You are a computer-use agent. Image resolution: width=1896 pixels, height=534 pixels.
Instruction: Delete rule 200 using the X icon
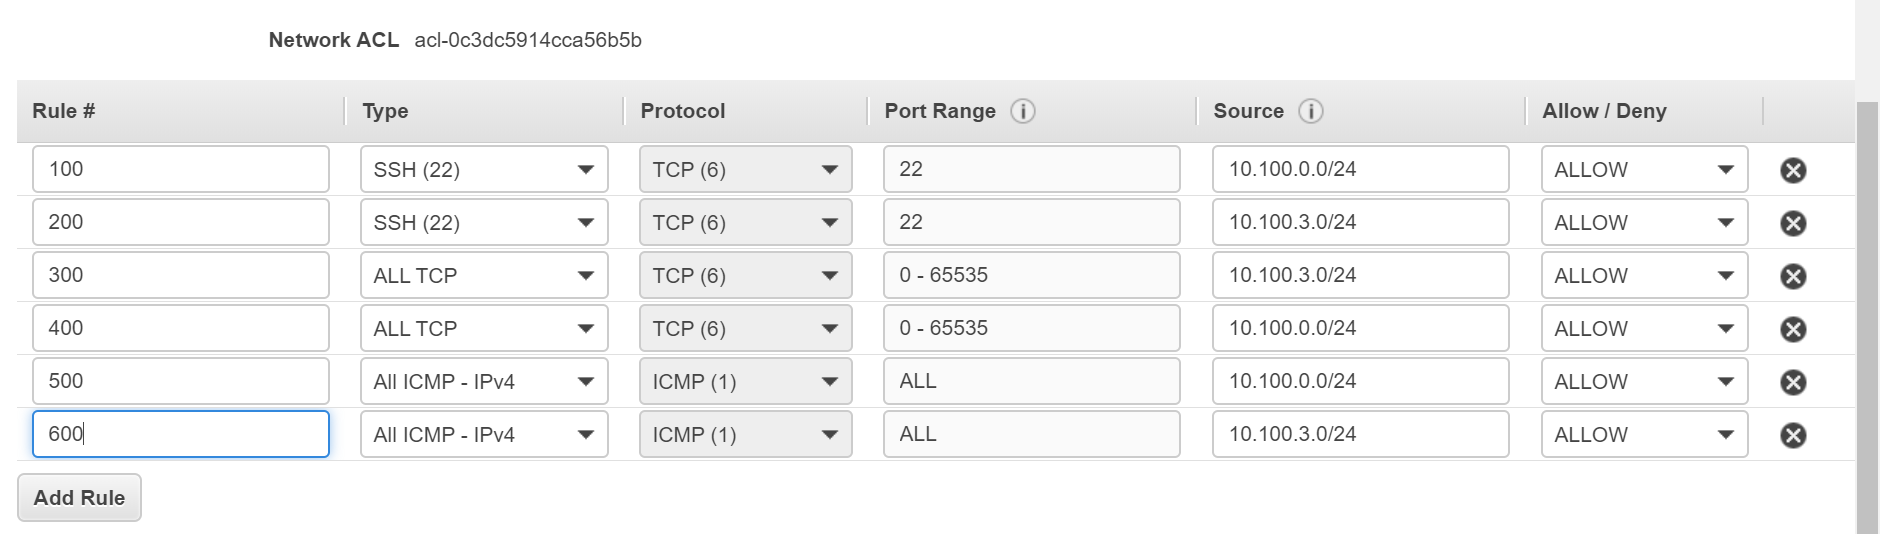click(x=1793, y=223)
